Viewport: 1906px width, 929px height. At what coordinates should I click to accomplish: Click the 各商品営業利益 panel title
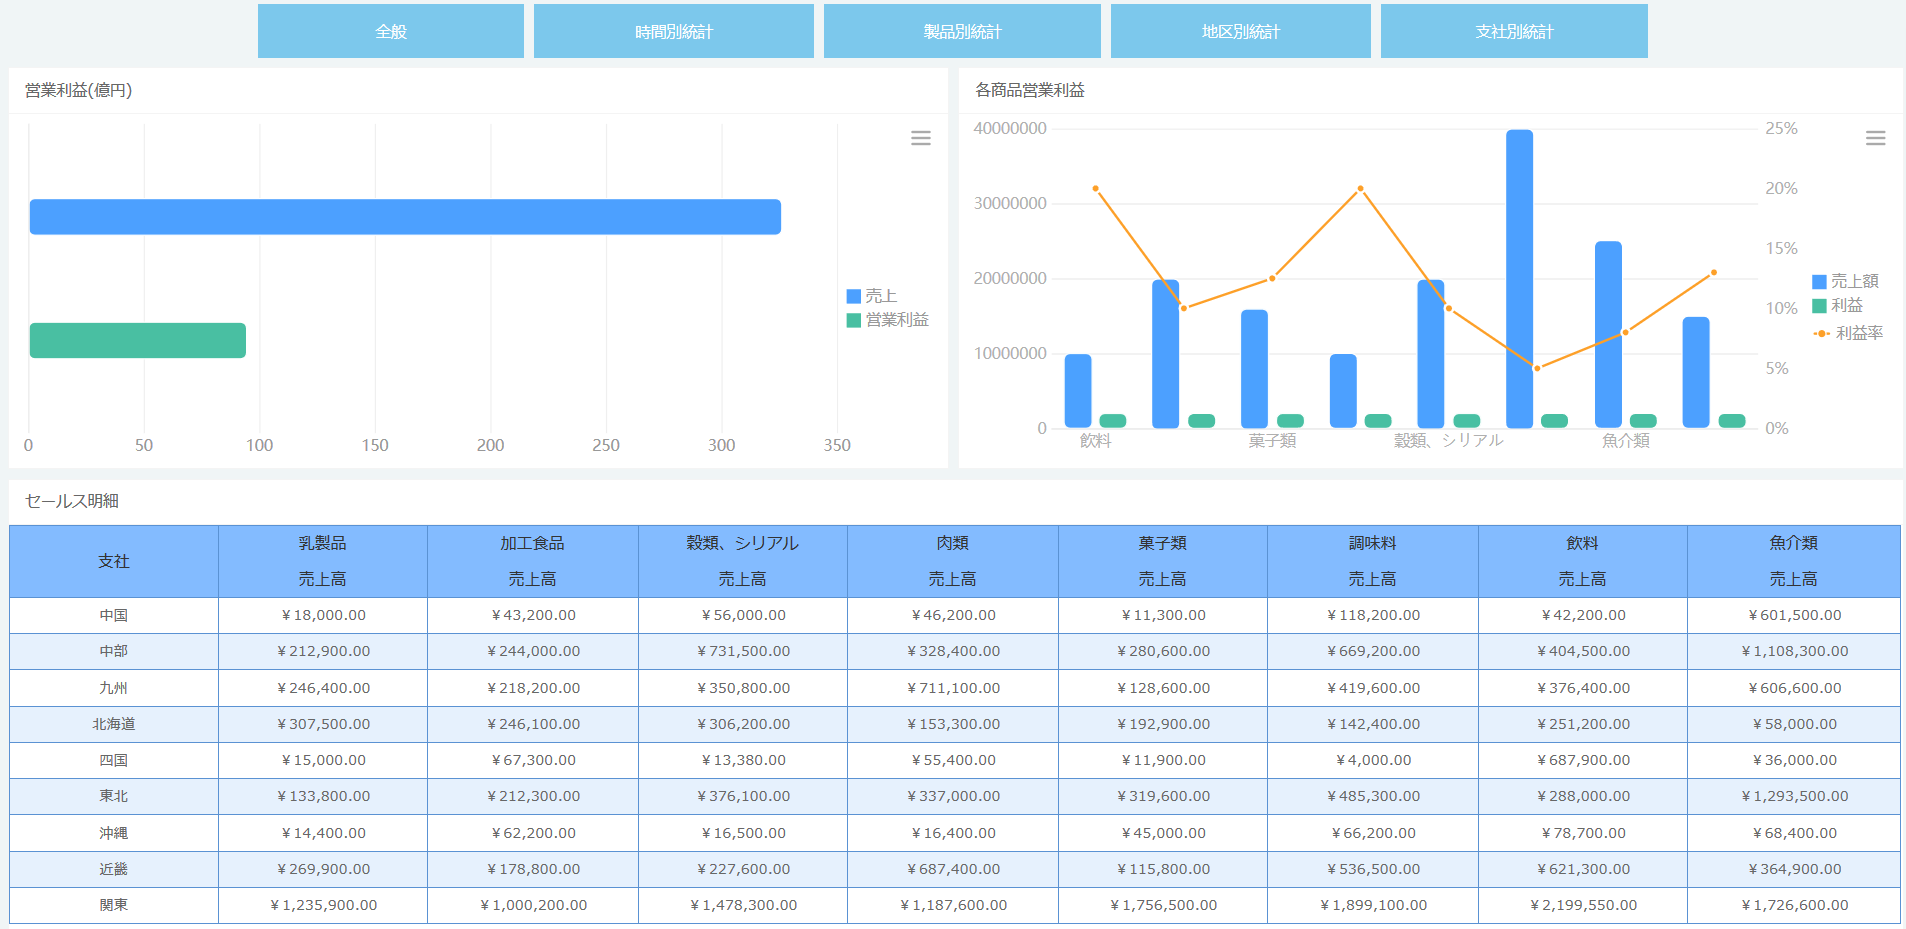point(1029,90)
